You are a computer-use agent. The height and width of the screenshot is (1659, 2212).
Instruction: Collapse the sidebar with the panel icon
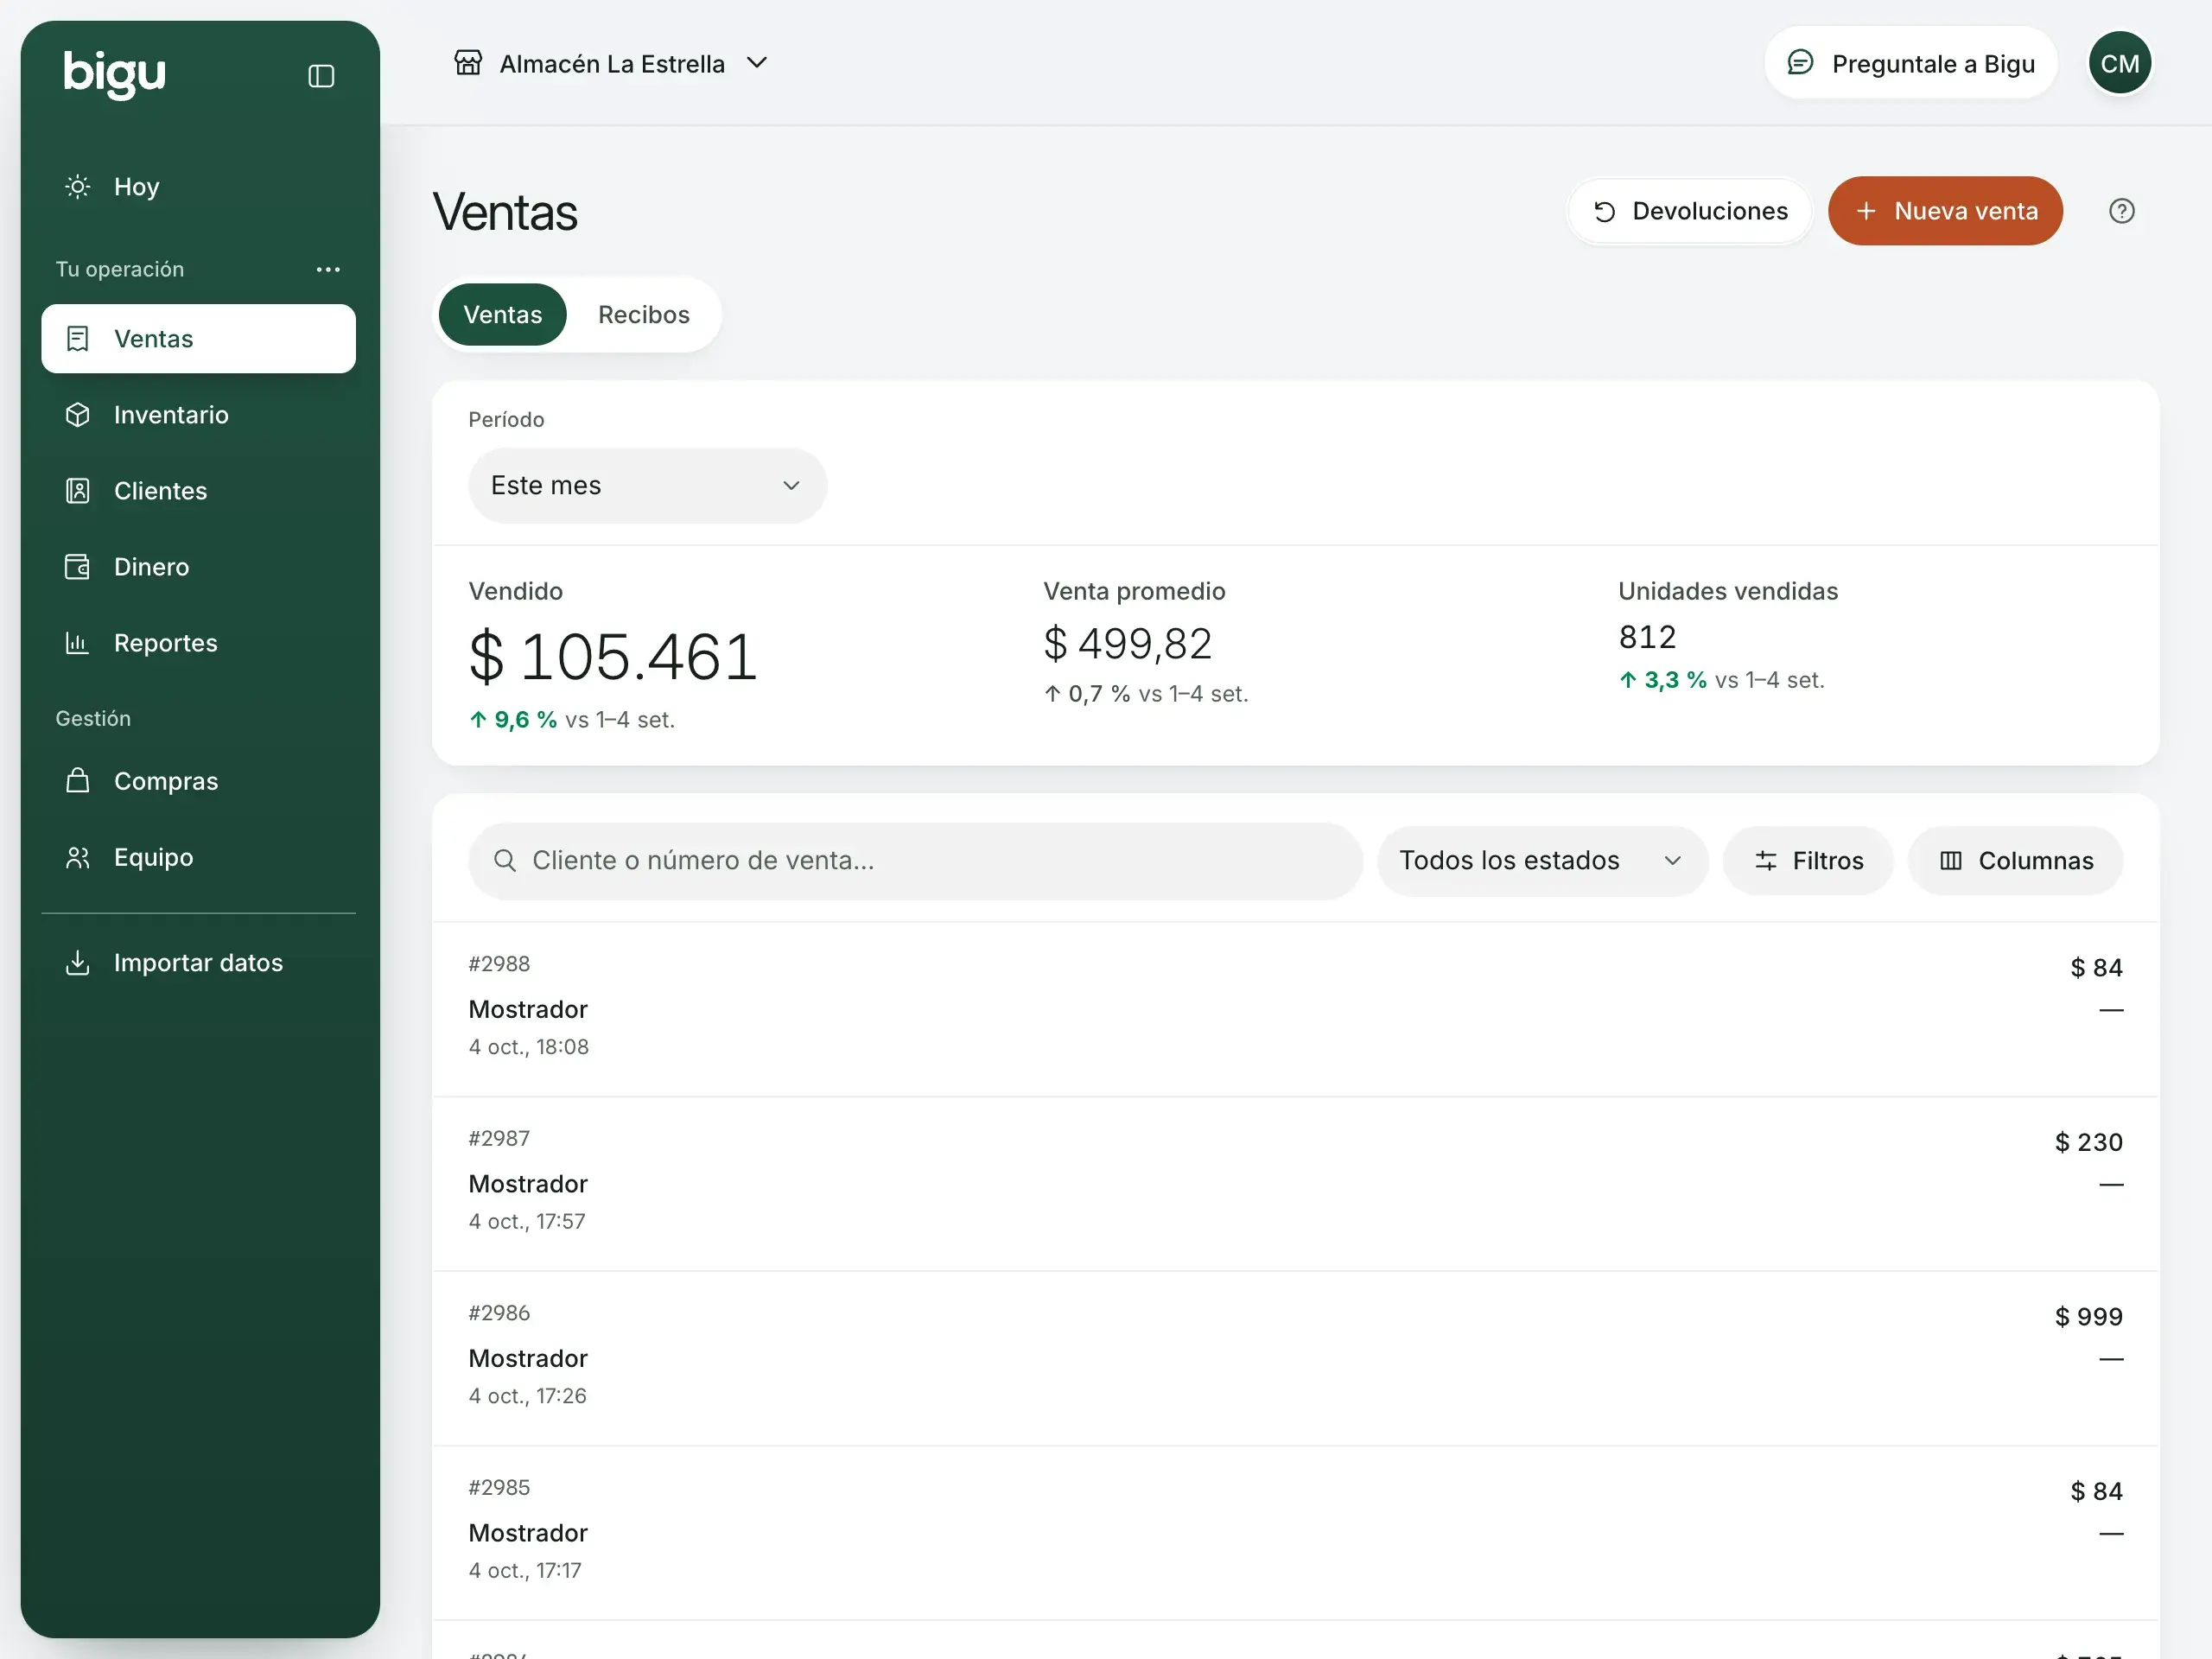point(321,76)
